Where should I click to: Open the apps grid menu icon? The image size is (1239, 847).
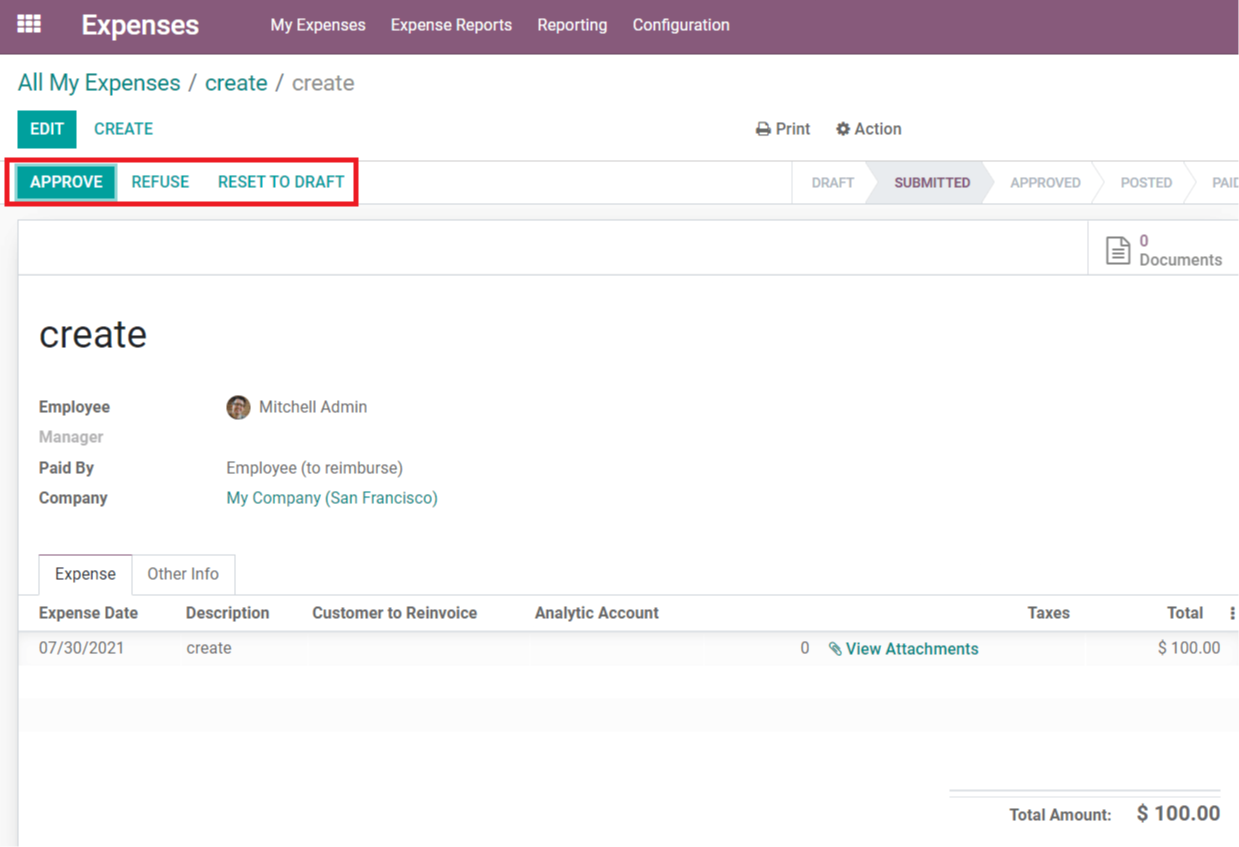29,24
